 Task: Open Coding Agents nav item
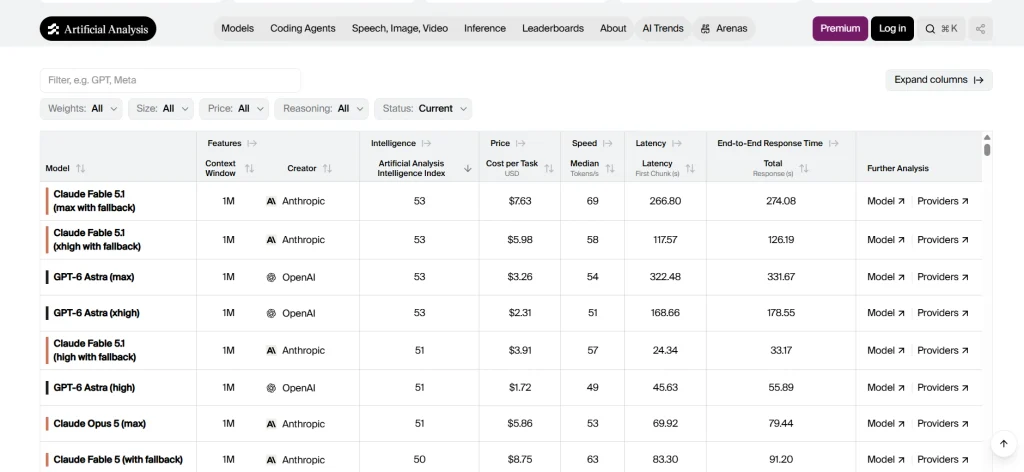point(302,29)
